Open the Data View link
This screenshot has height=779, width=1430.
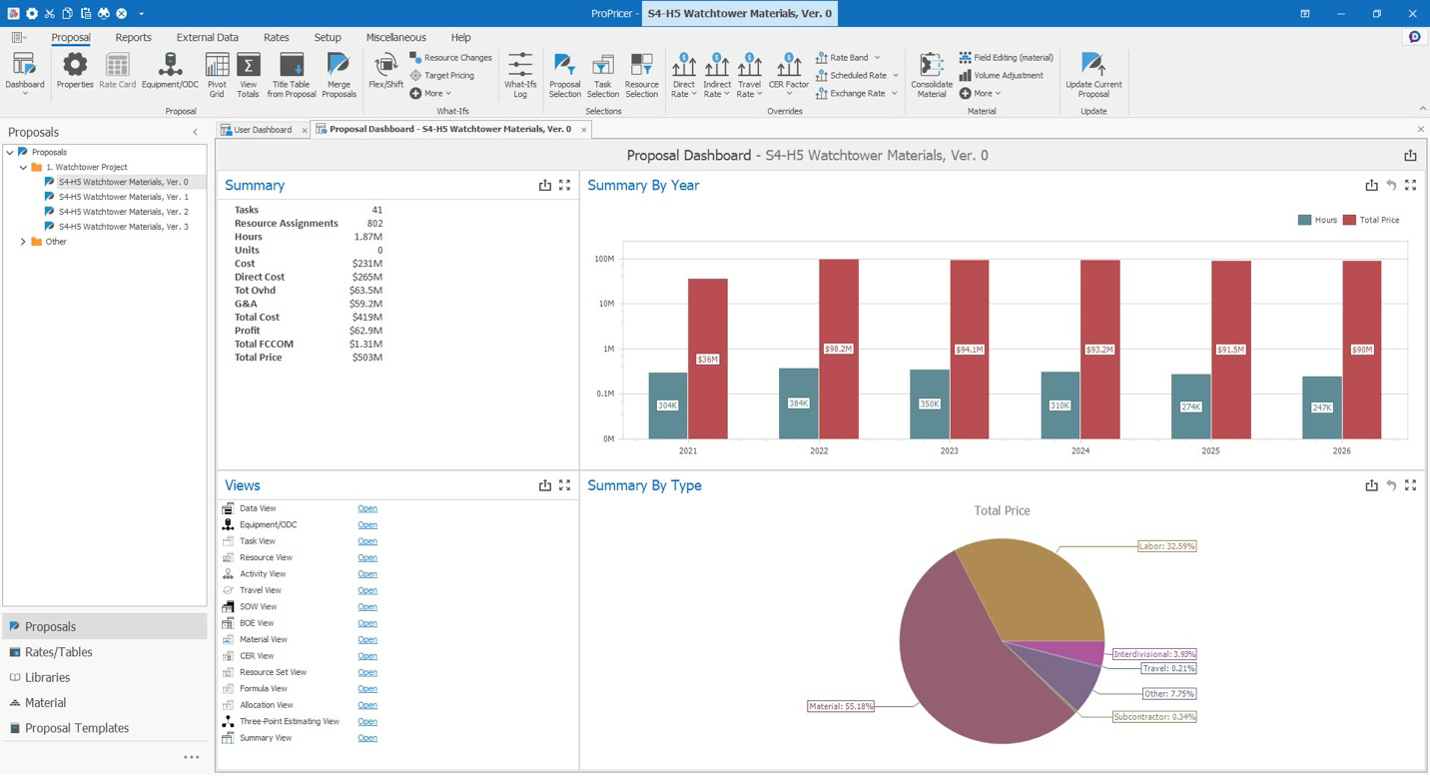[x=367, y=509]
